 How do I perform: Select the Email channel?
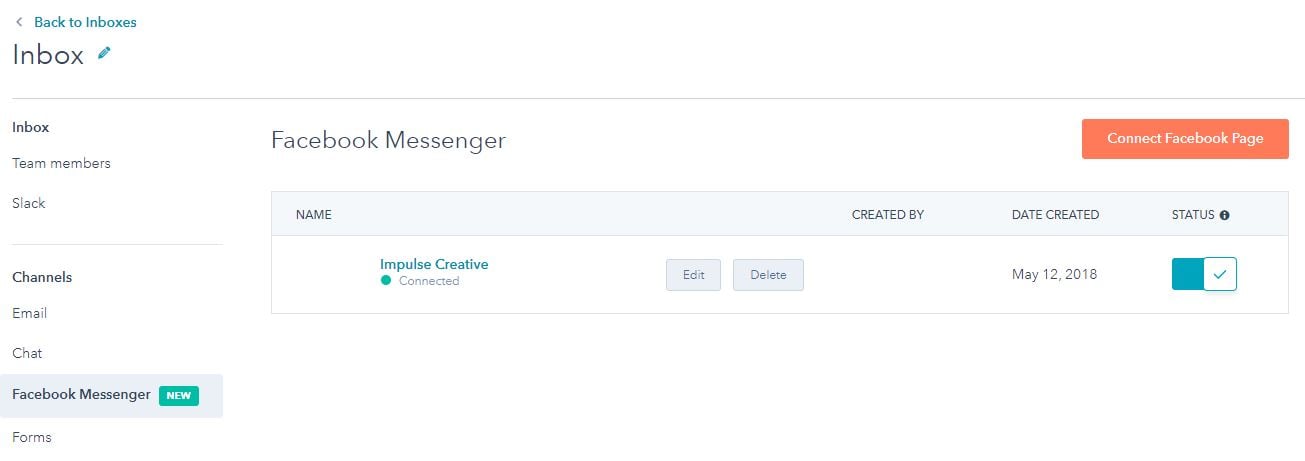(30, 313)
